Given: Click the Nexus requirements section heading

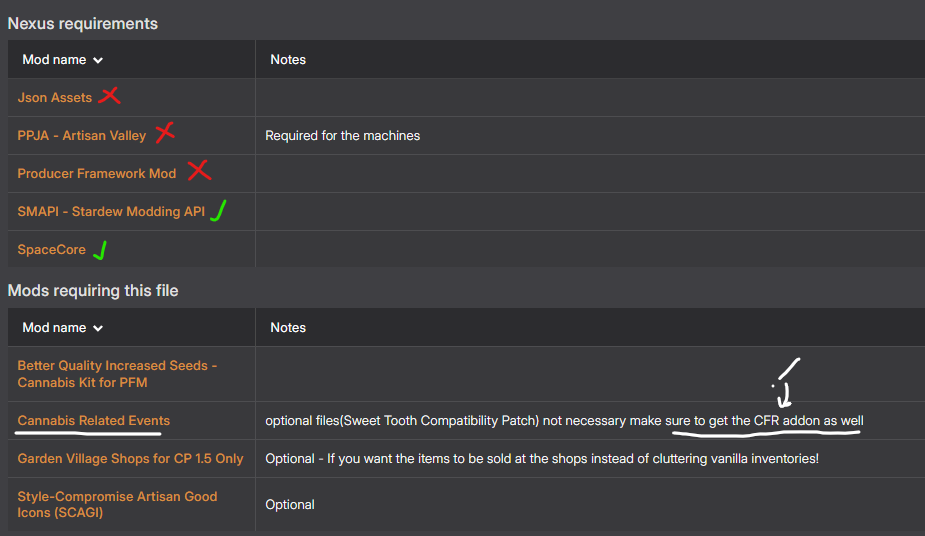Looking at the screenshot, I should pyautogui.click(x=83, y=23).
